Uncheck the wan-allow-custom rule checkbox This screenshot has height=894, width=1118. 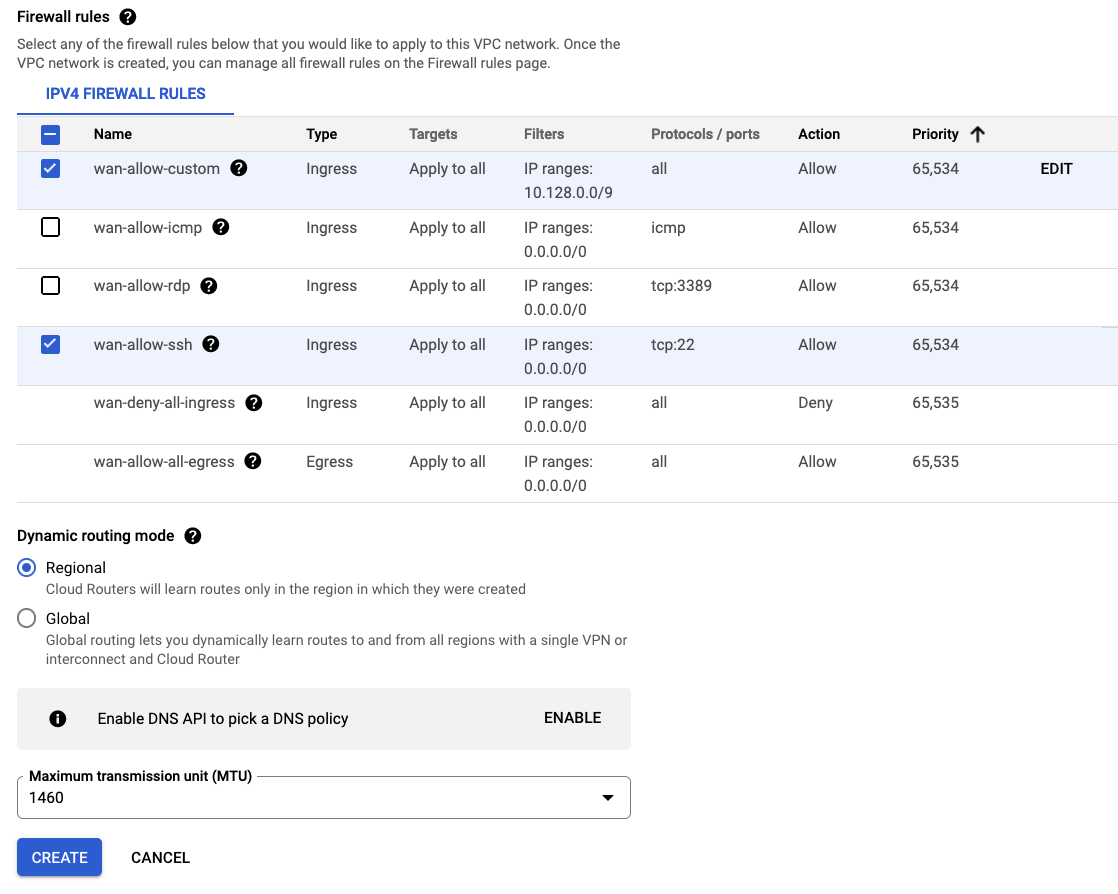point(50,169)
